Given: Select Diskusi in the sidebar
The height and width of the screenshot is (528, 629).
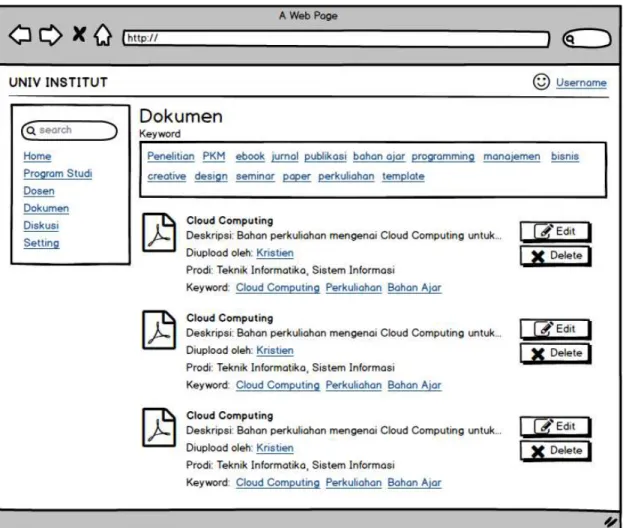Looking at the screenshot, I should [x=41, y=225].
